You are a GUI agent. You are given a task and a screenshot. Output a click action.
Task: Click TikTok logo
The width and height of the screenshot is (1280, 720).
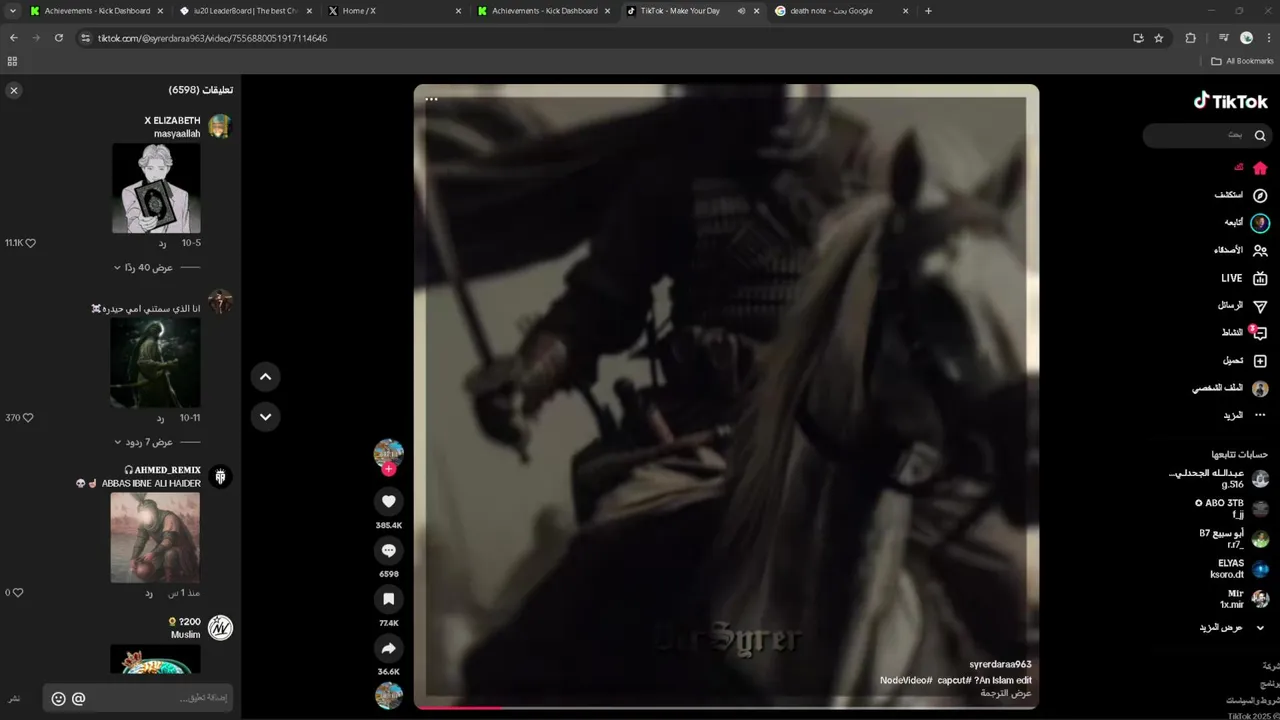(1230, 100)
